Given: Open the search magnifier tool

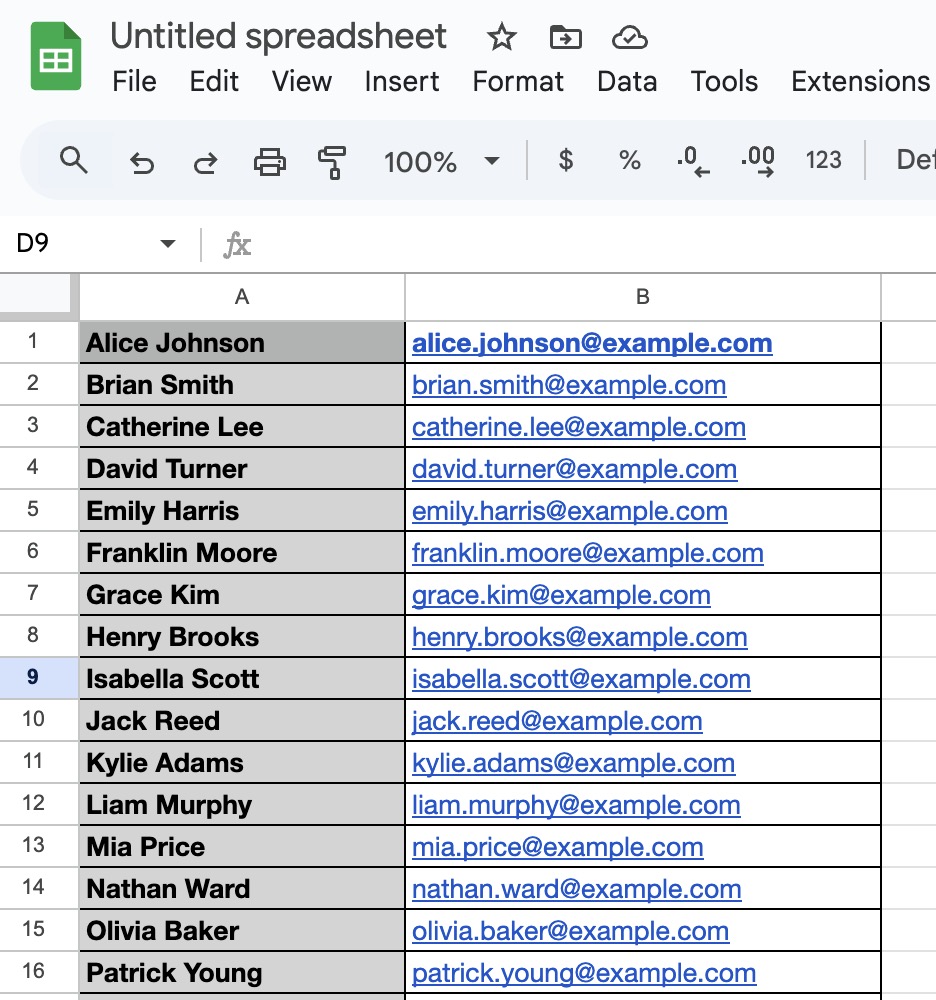Looking at the screenshot, I should tap(74, 160).
